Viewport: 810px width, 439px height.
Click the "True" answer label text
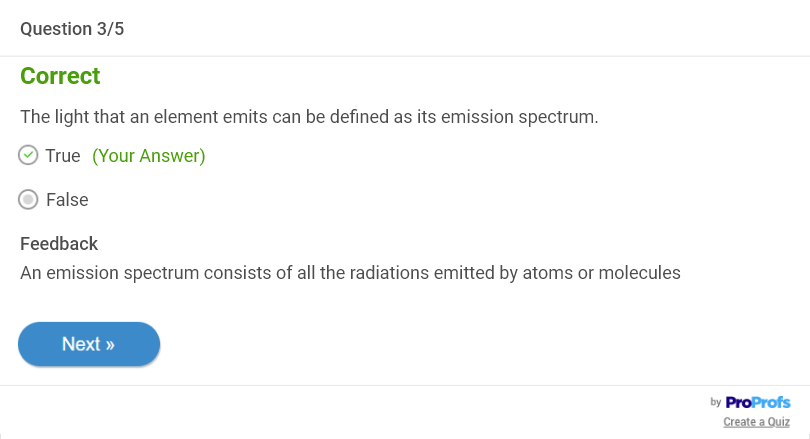tap(63, 156)
